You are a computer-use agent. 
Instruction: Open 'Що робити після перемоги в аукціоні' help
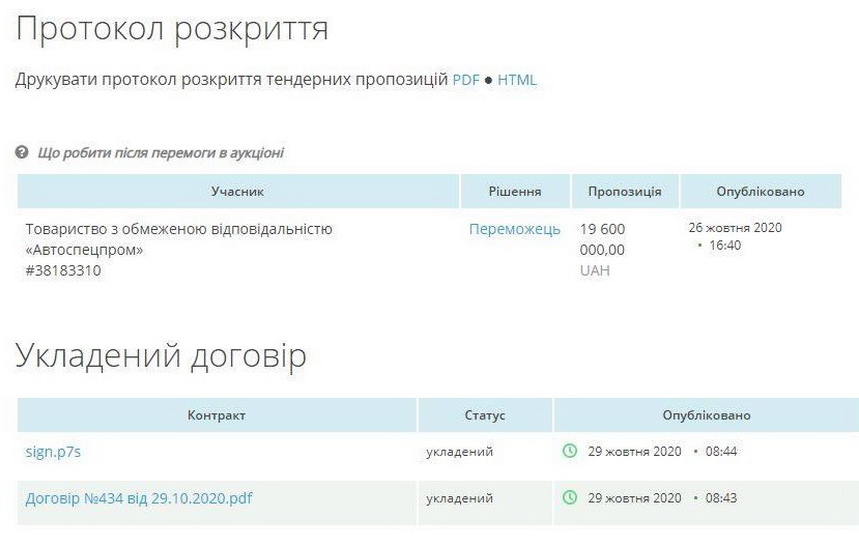coord(160,153)
